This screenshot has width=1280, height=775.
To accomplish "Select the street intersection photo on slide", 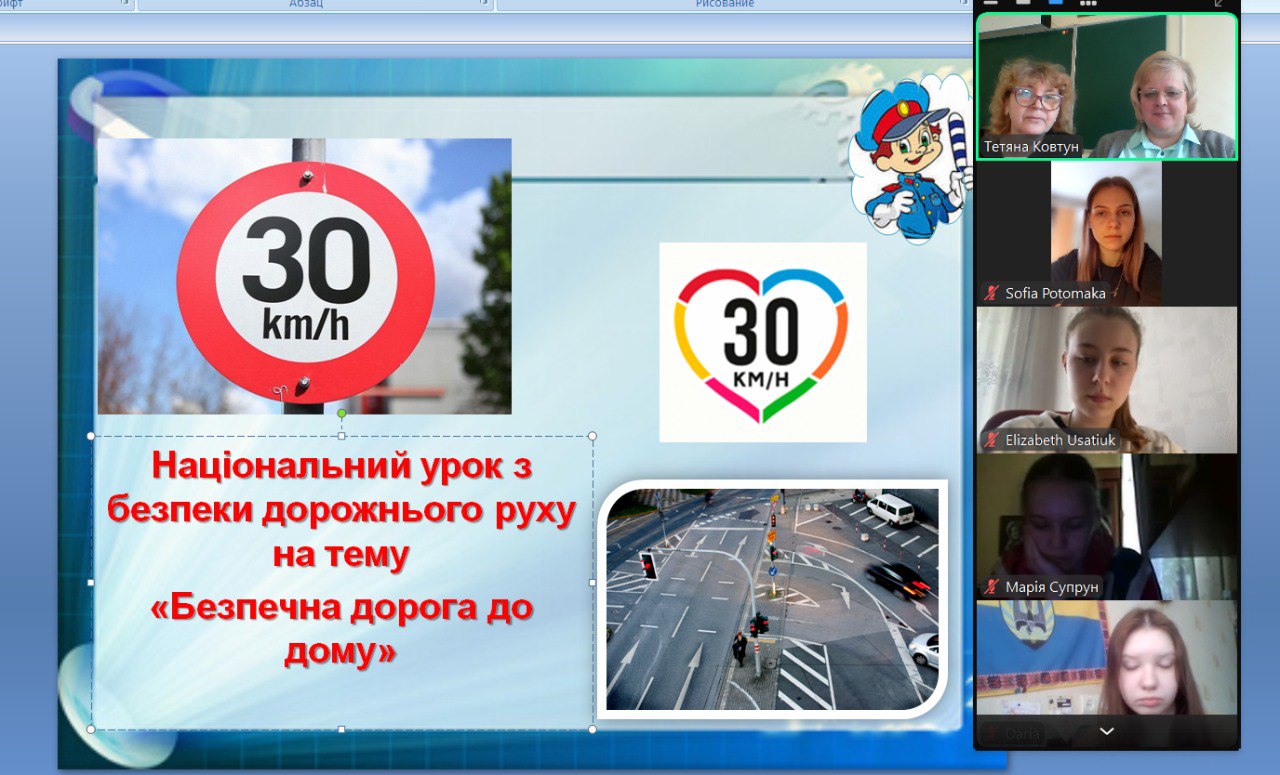I will (x=772, y=599).
